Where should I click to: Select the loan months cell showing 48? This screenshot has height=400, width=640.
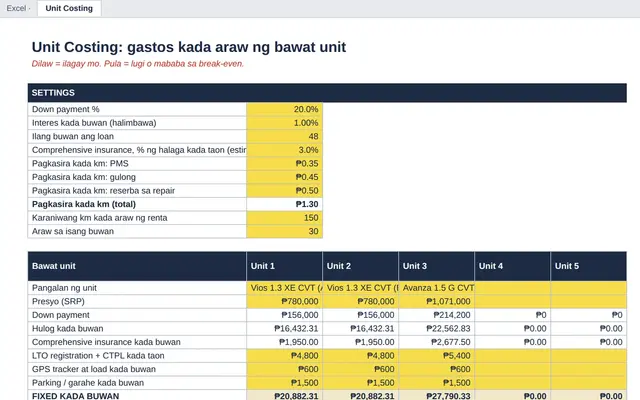click(x=284, y=136)
